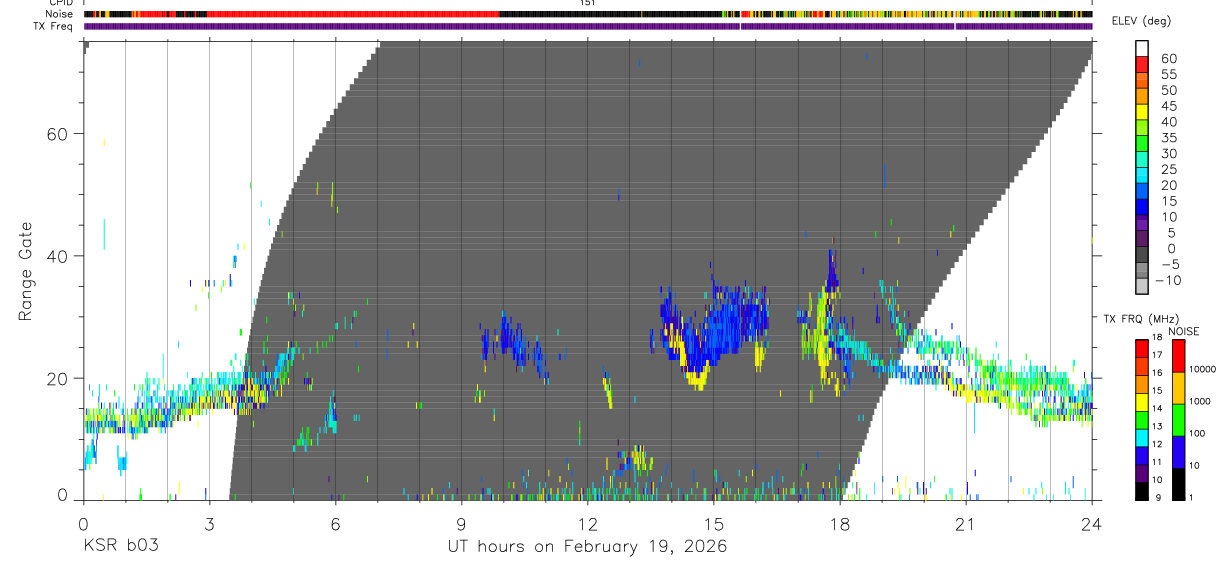Click the 'TX Freq' strip label at top left

54,26
